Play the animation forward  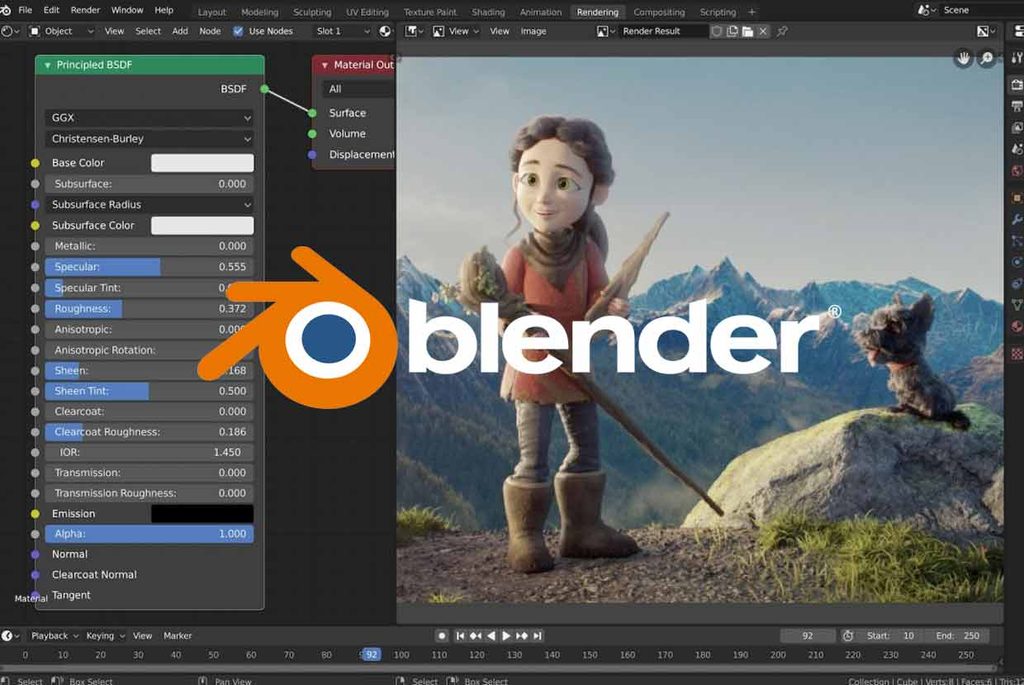point(506,635)
